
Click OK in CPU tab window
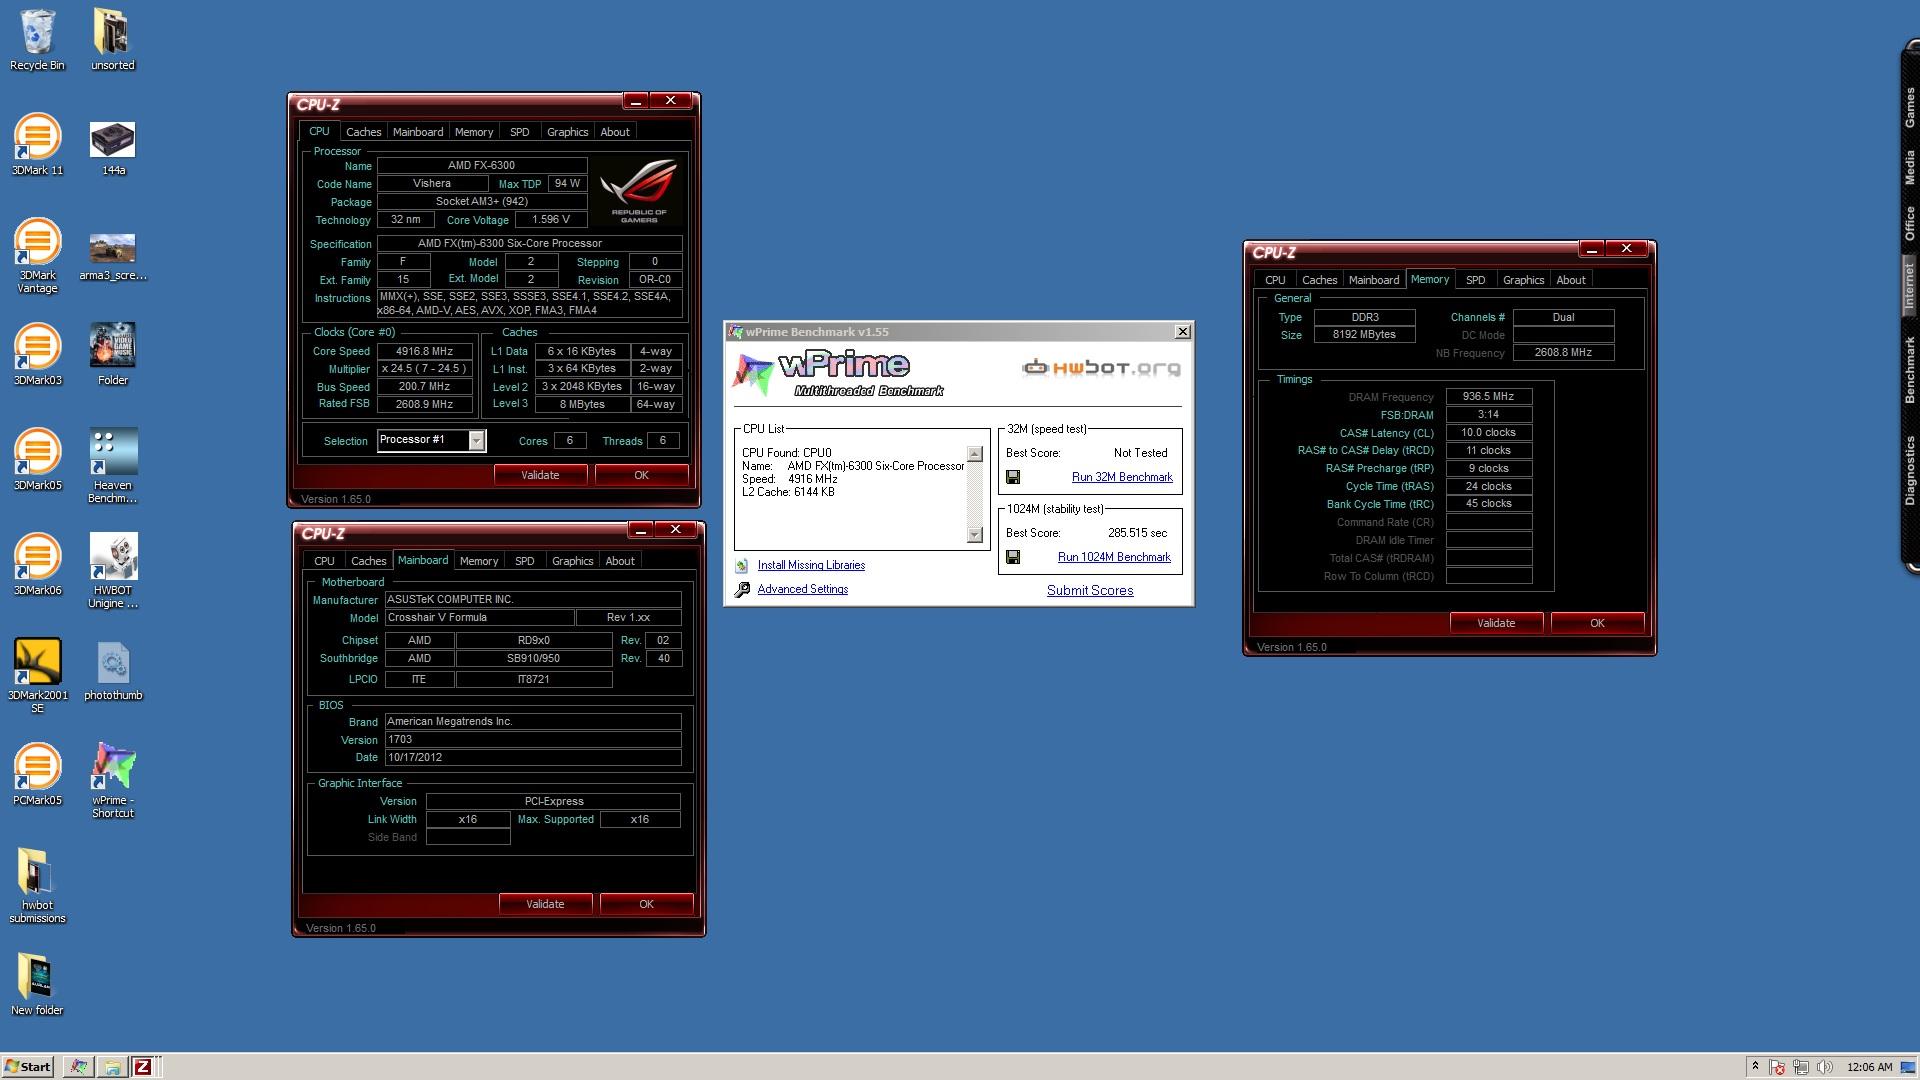click(641, 475)
